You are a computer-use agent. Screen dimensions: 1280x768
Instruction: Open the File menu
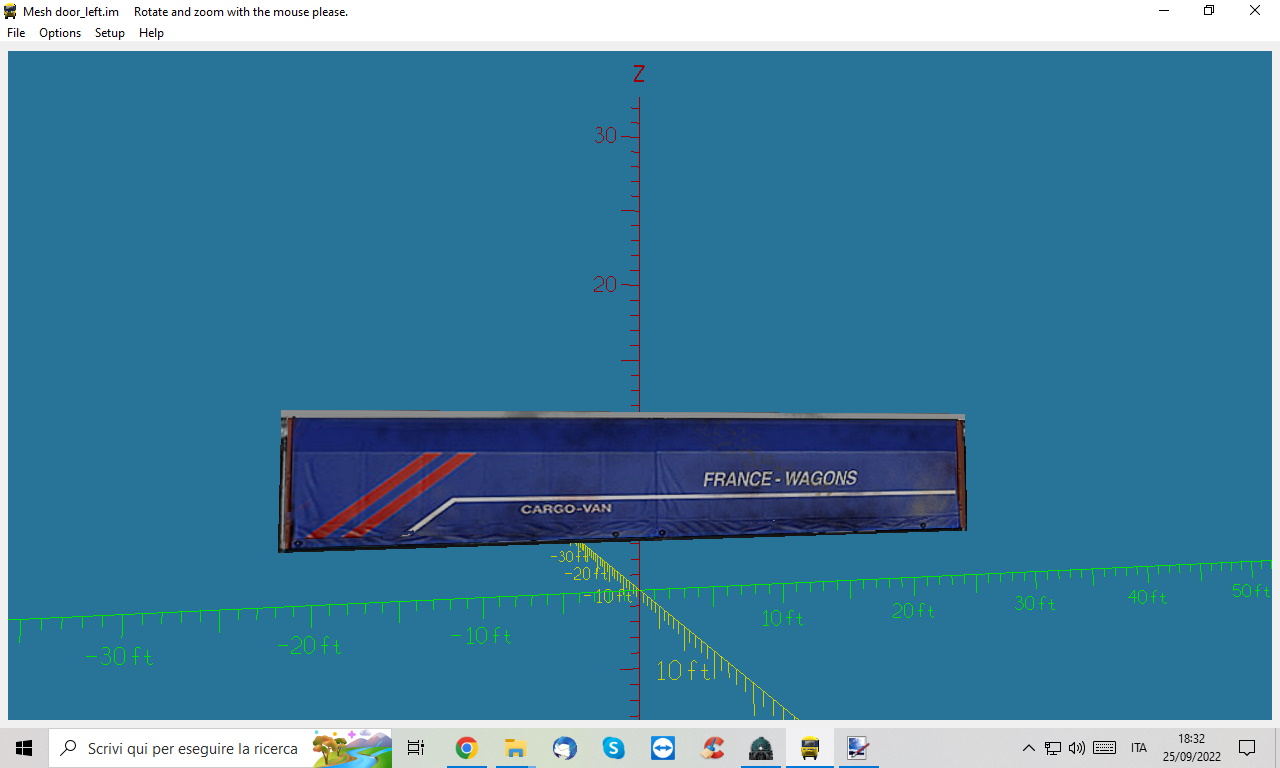coord(16,33)
